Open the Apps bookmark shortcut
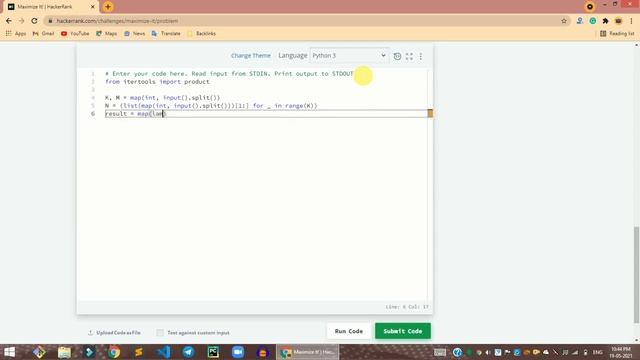 (x=16, y=33)
